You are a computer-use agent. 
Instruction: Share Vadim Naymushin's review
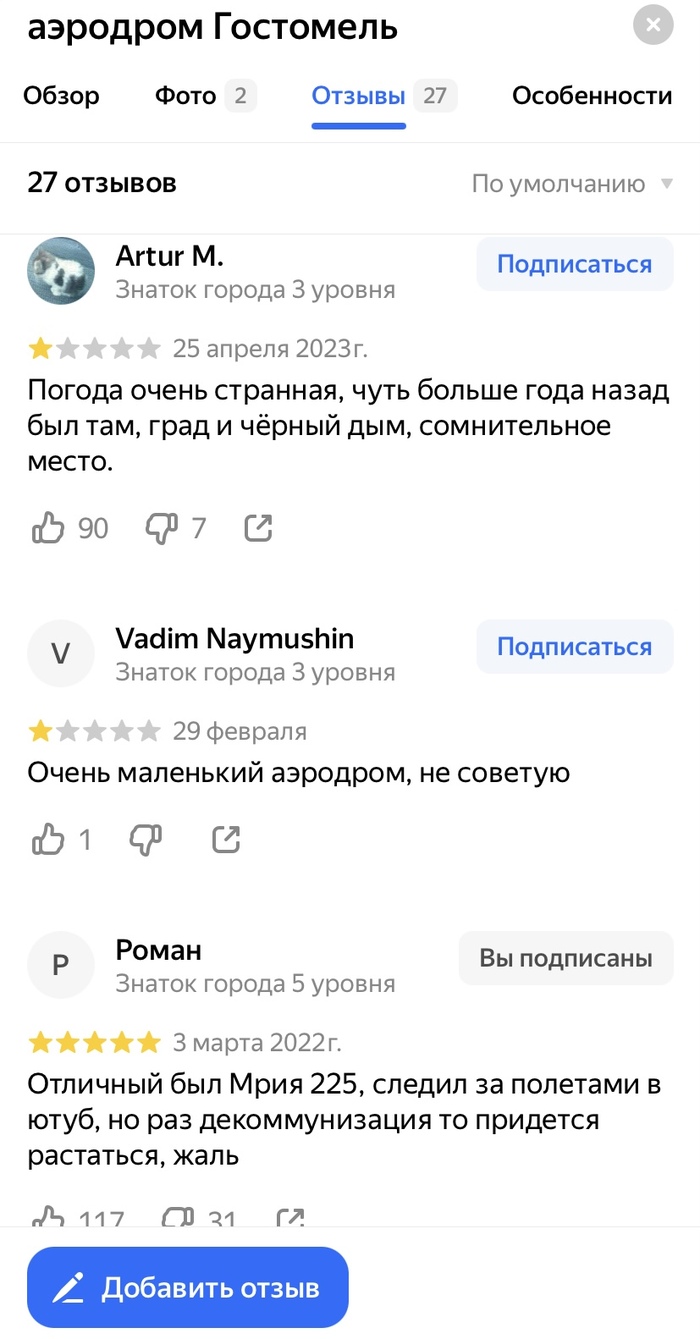[x=226, y=840]
